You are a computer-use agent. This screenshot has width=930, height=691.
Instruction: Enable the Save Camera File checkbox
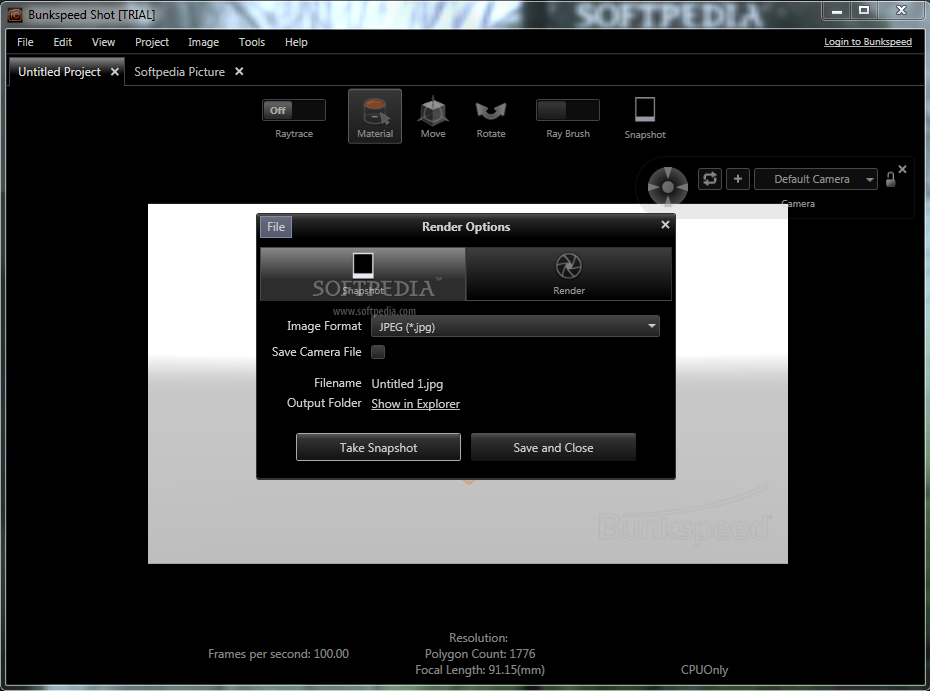[x=378, y=352]
